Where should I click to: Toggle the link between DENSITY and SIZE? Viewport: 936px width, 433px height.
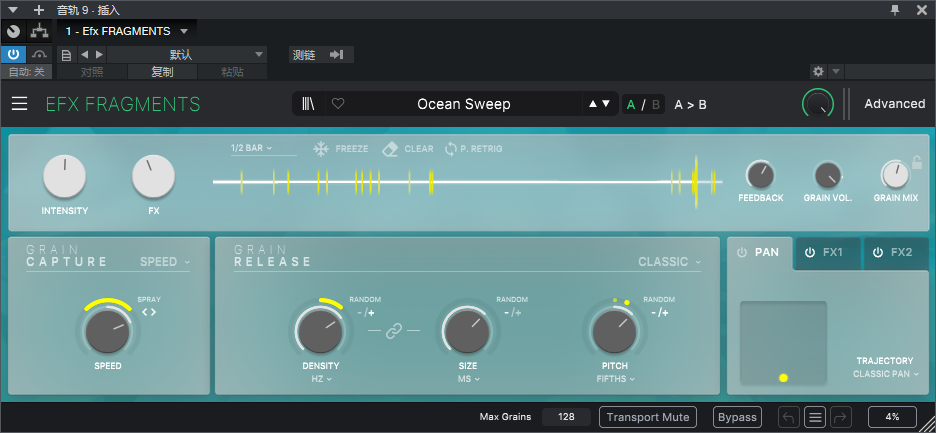393,330
